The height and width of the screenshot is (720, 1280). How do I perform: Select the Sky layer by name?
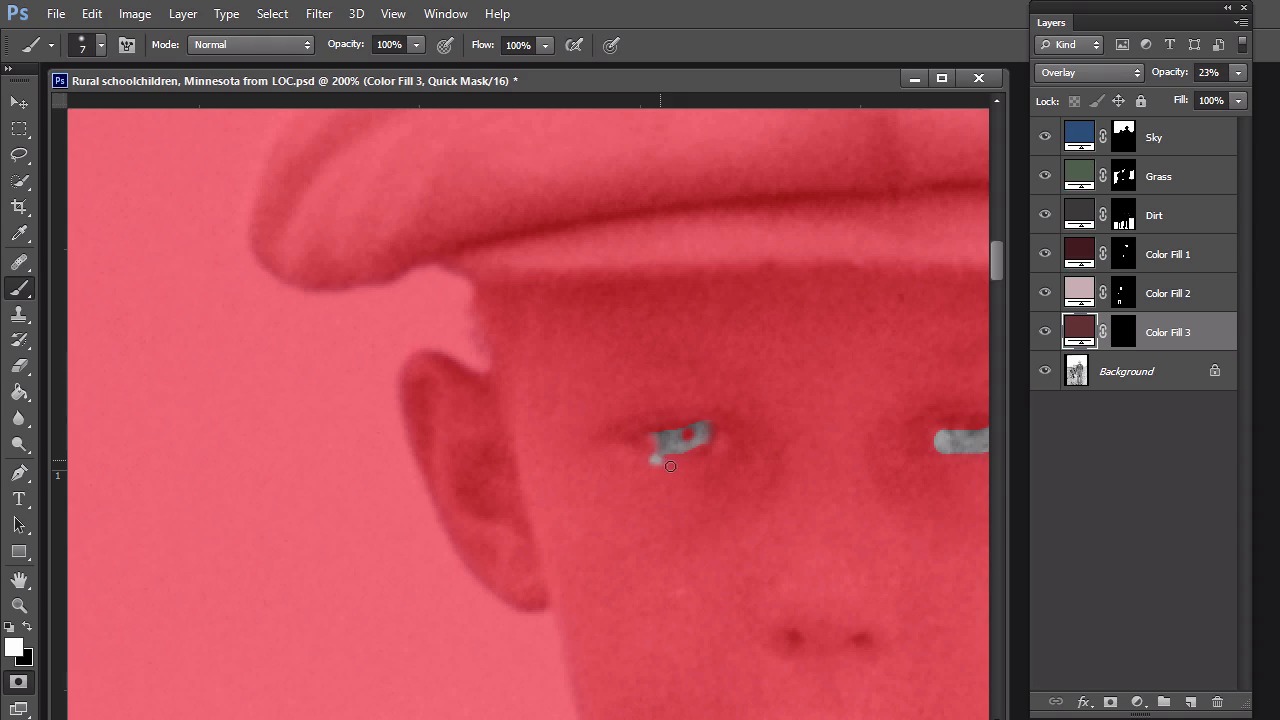[1154, 138]
